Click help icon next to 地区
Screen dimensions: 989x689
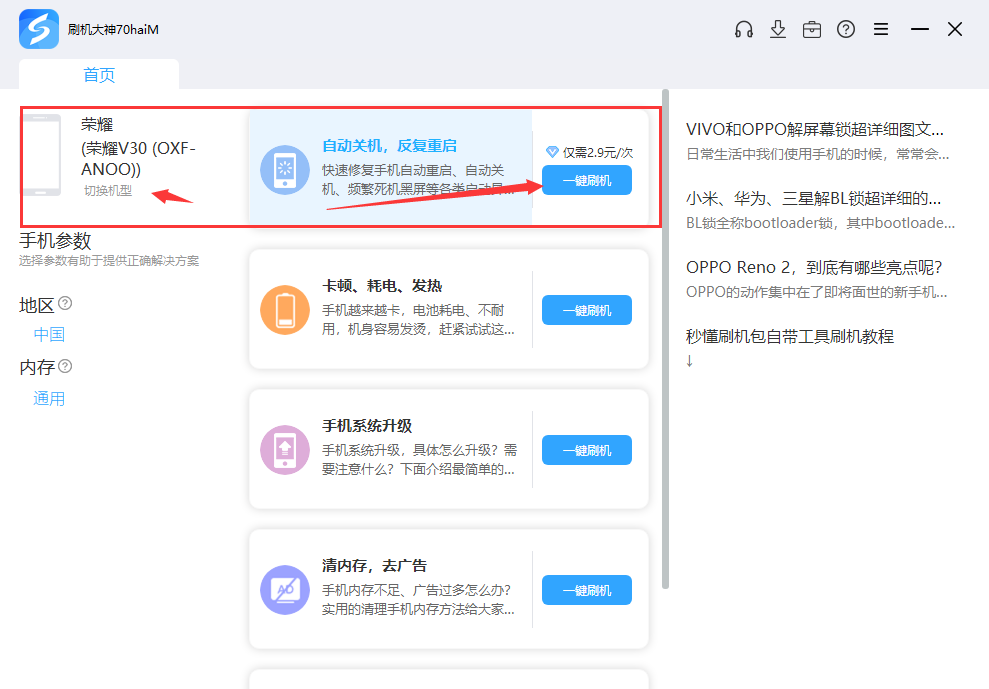[x=65, y=303]
